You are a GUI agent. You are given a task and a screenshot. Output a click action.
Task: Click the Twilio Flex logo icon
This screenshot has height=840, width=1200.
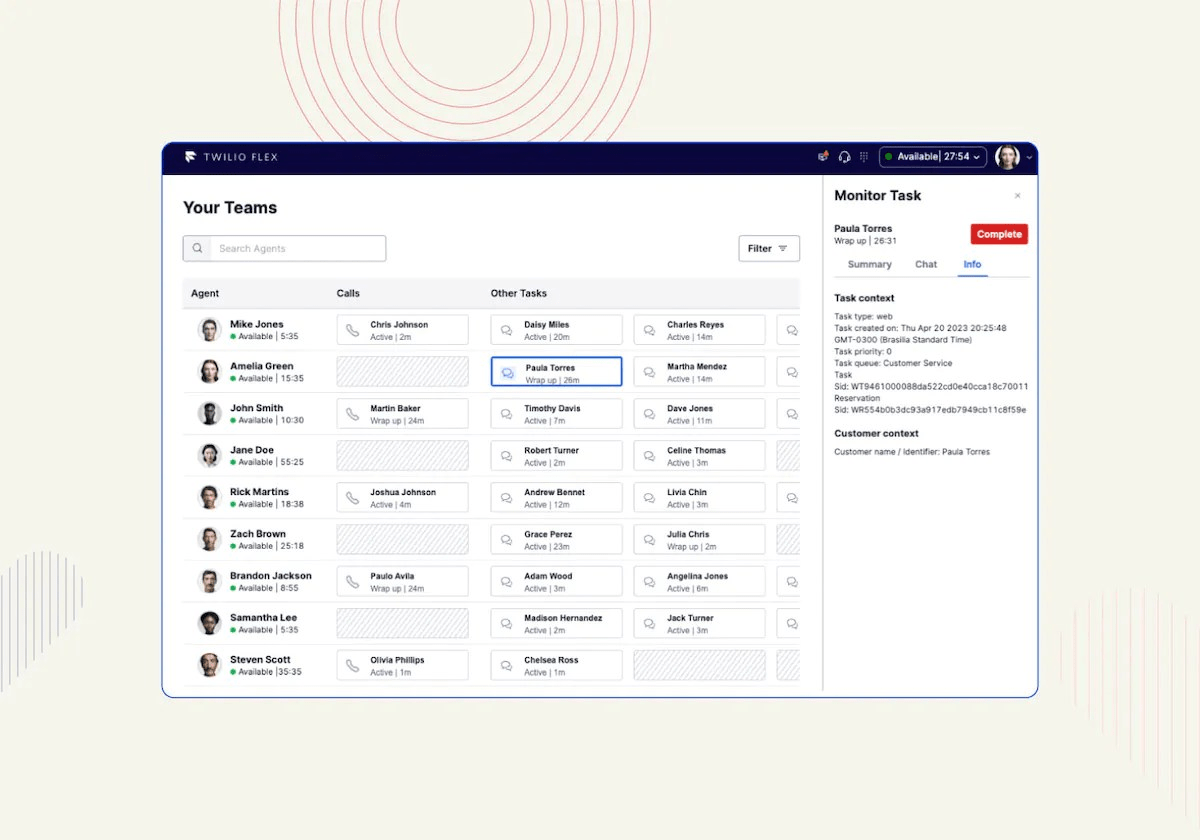(192, 156)
